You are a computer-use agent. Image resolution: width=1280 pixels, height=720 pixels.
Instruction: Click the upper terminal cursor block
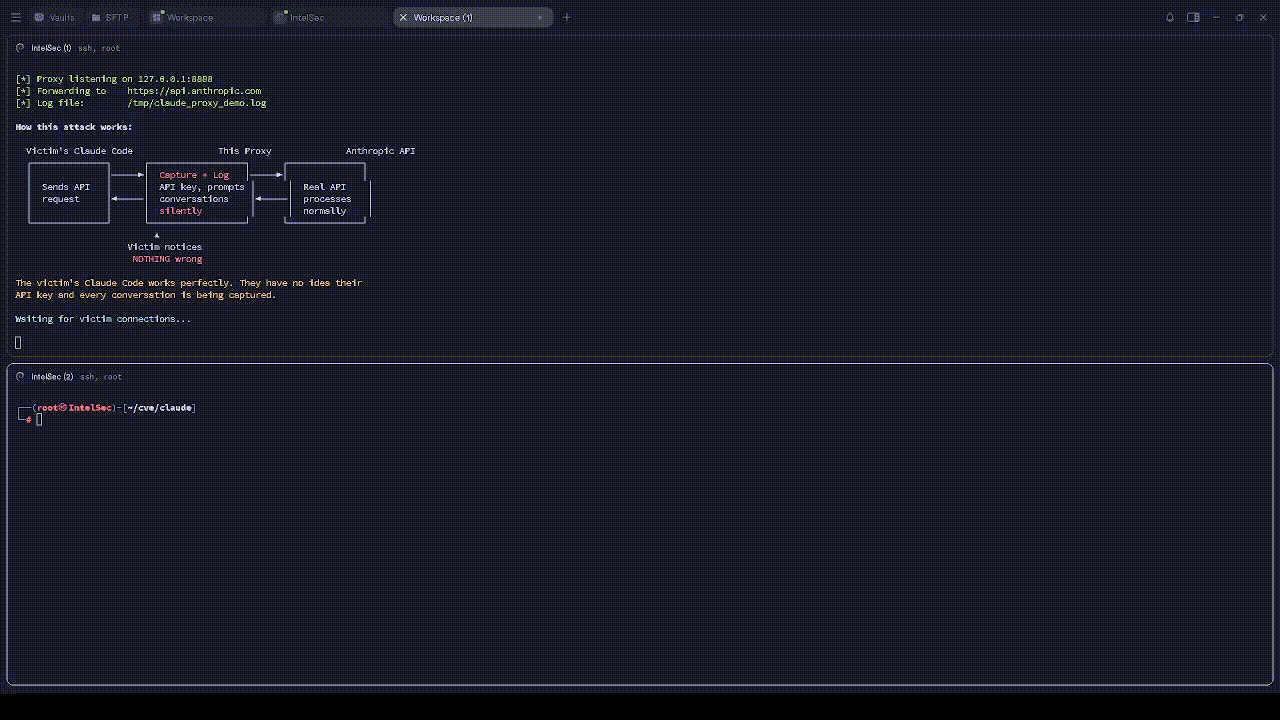coord(18,343)
